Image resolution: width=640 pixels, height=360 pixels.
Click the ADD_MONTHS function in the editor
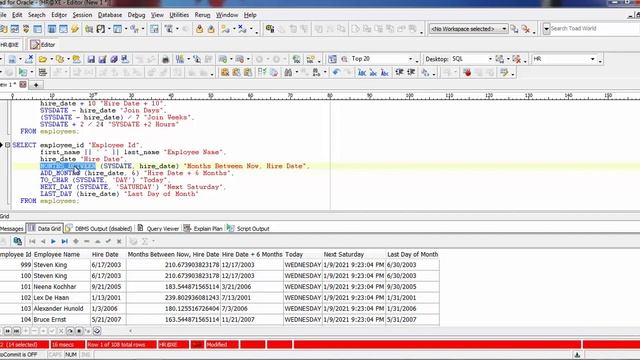60,173
